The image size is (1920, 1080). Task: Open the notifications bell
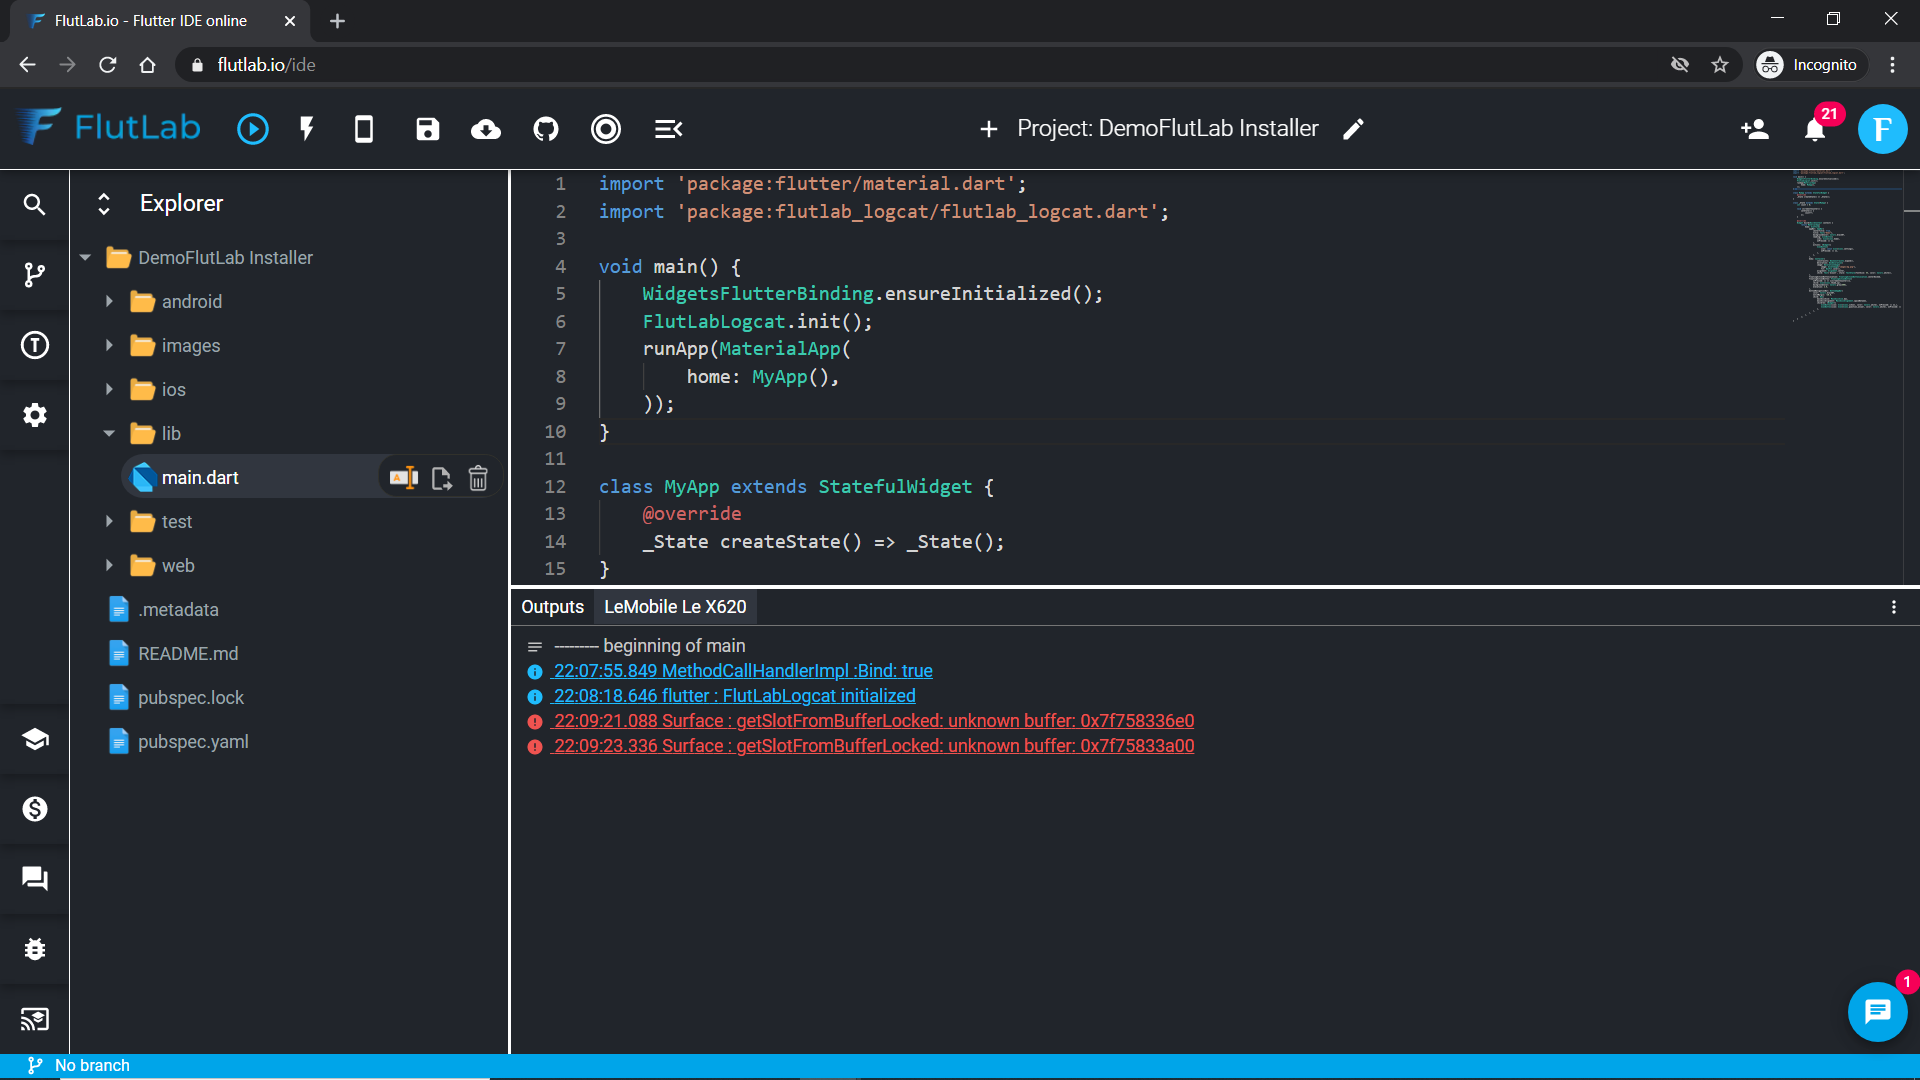point(1815,129)
